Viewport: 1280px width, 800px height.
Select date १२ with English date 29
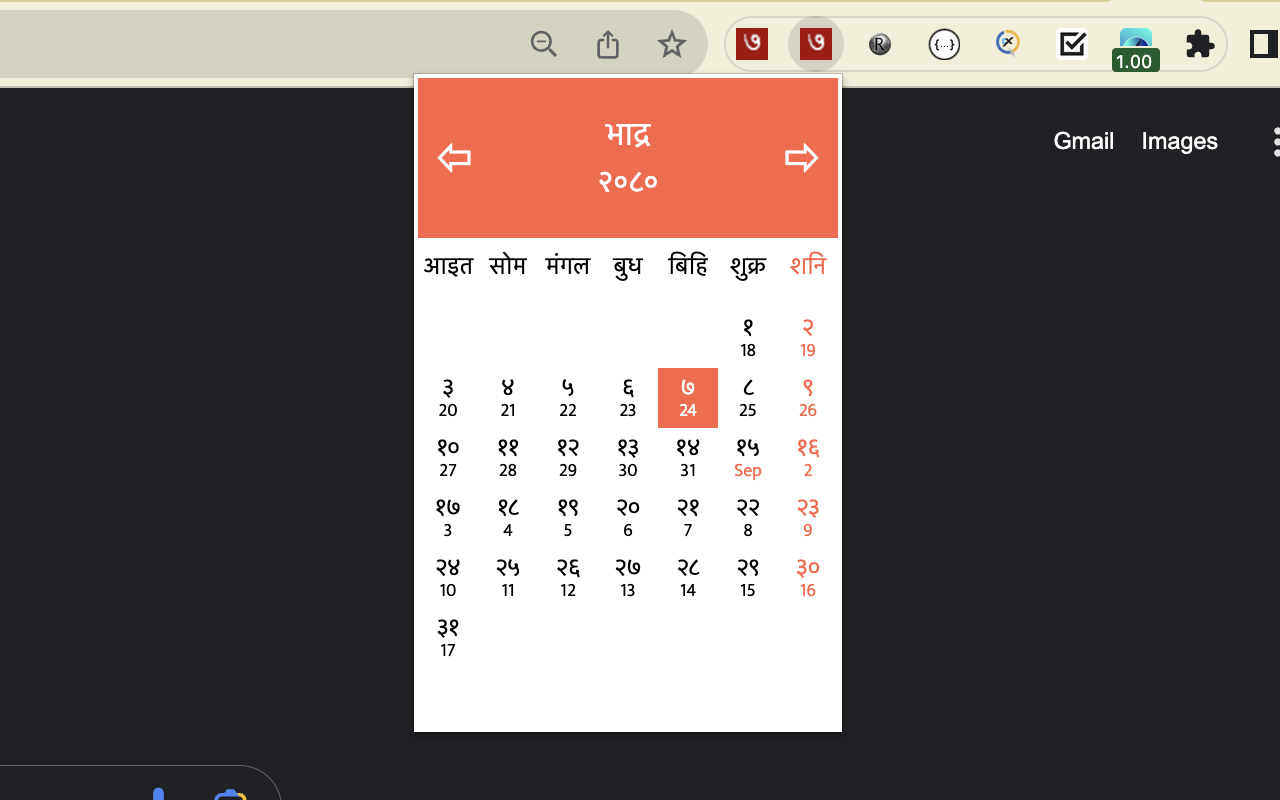[568, 458]
